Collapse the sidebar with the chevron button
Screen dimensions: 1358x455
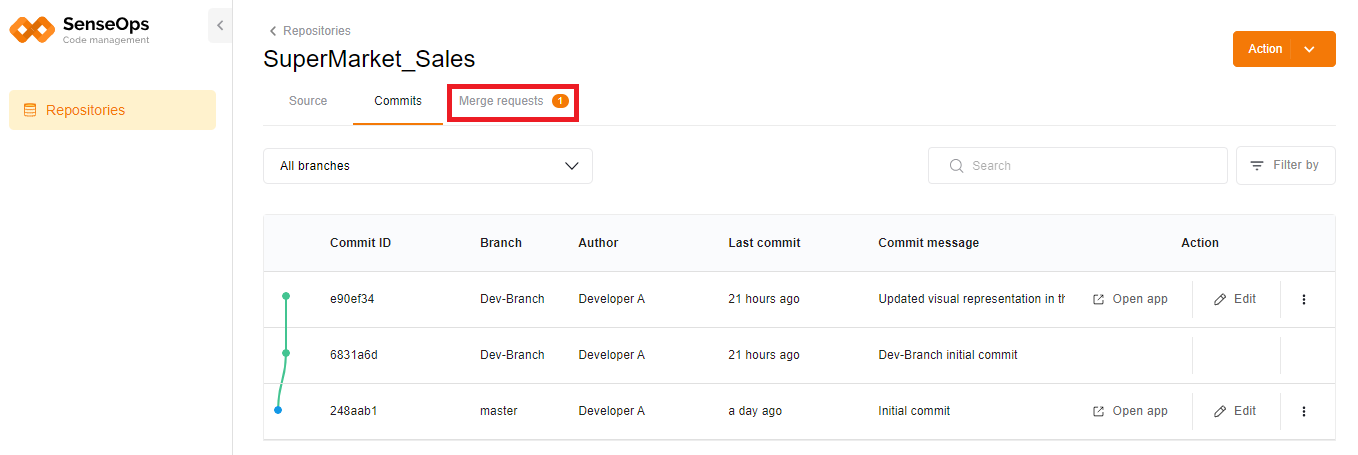click(x=220, y=26)
